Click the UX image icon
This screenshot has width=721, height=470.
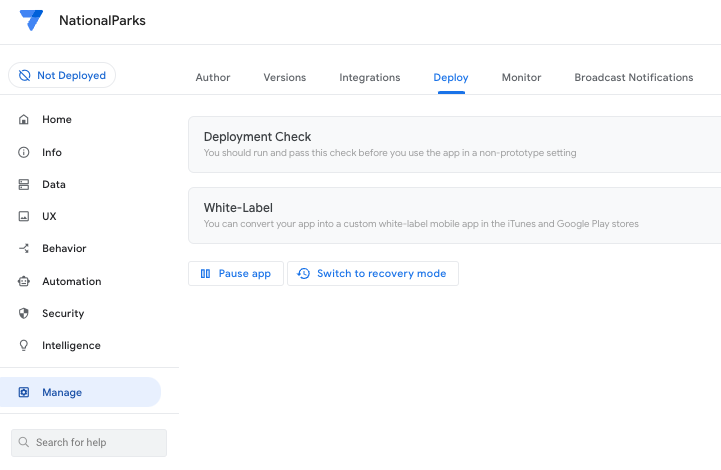click(x=23, y=216)
